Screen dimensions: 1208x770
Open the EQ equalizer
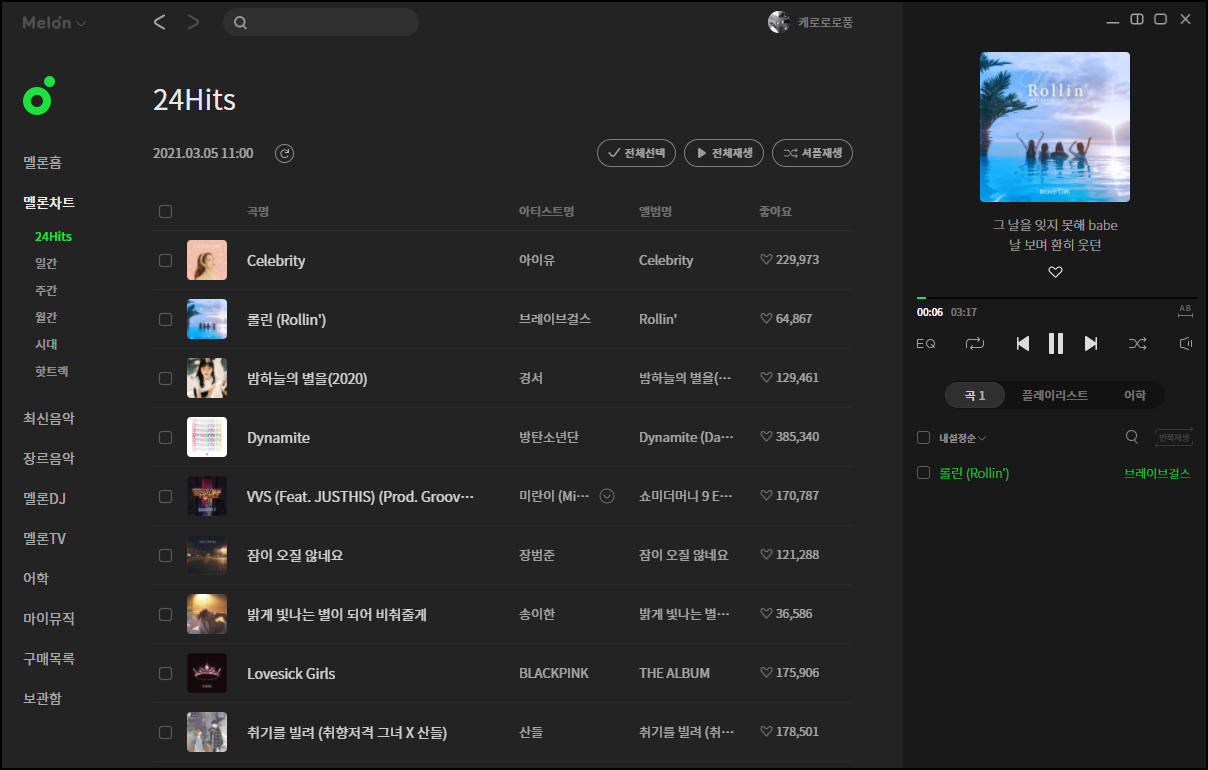coord(926,344)
